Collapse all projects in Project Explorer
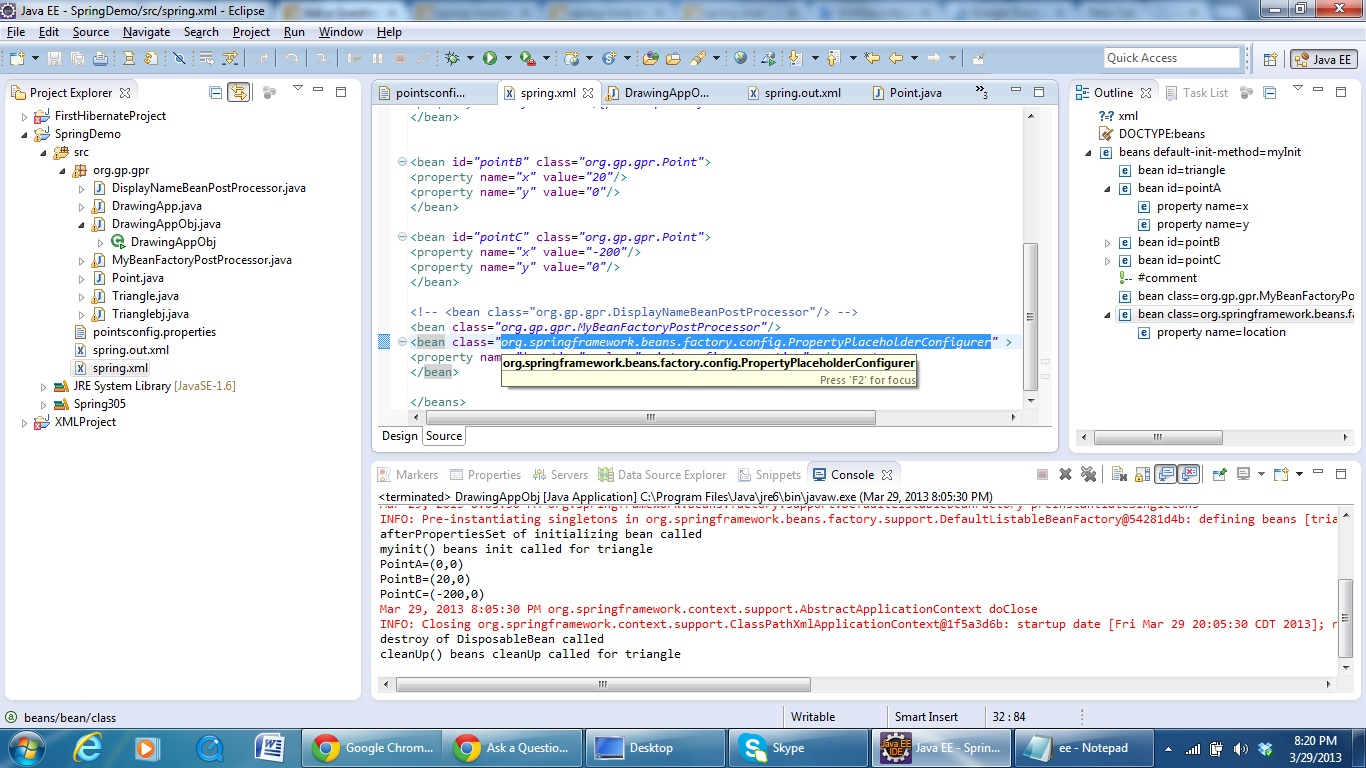Screen dimensions: 1366x768 pyautogui.click(x=216, y=92)
